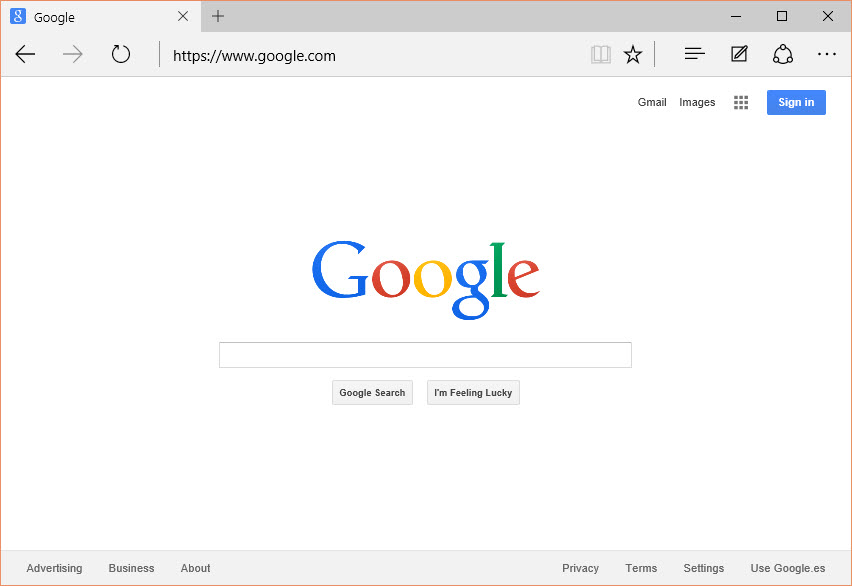
Task: Focus the Google search box
Action: click(425, 355)
